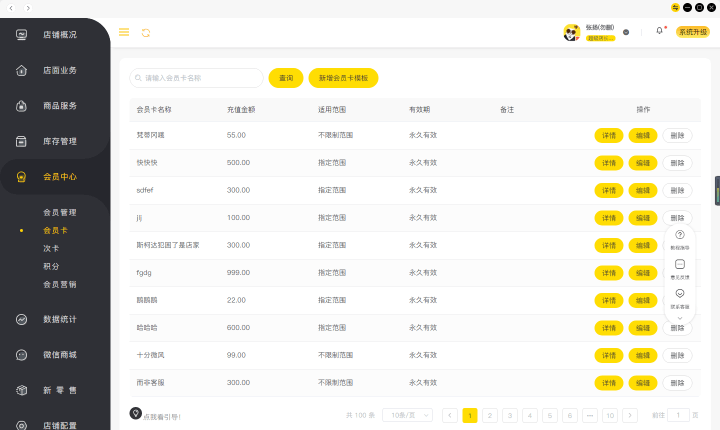Click the guide pin icon at bottom left

136,413
